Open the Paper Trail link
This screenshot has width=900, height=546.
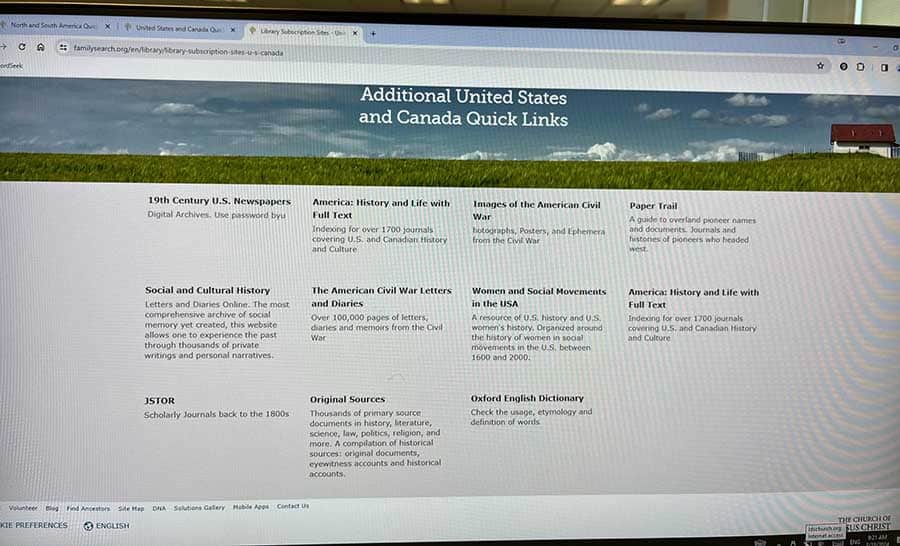coord(653,206)
